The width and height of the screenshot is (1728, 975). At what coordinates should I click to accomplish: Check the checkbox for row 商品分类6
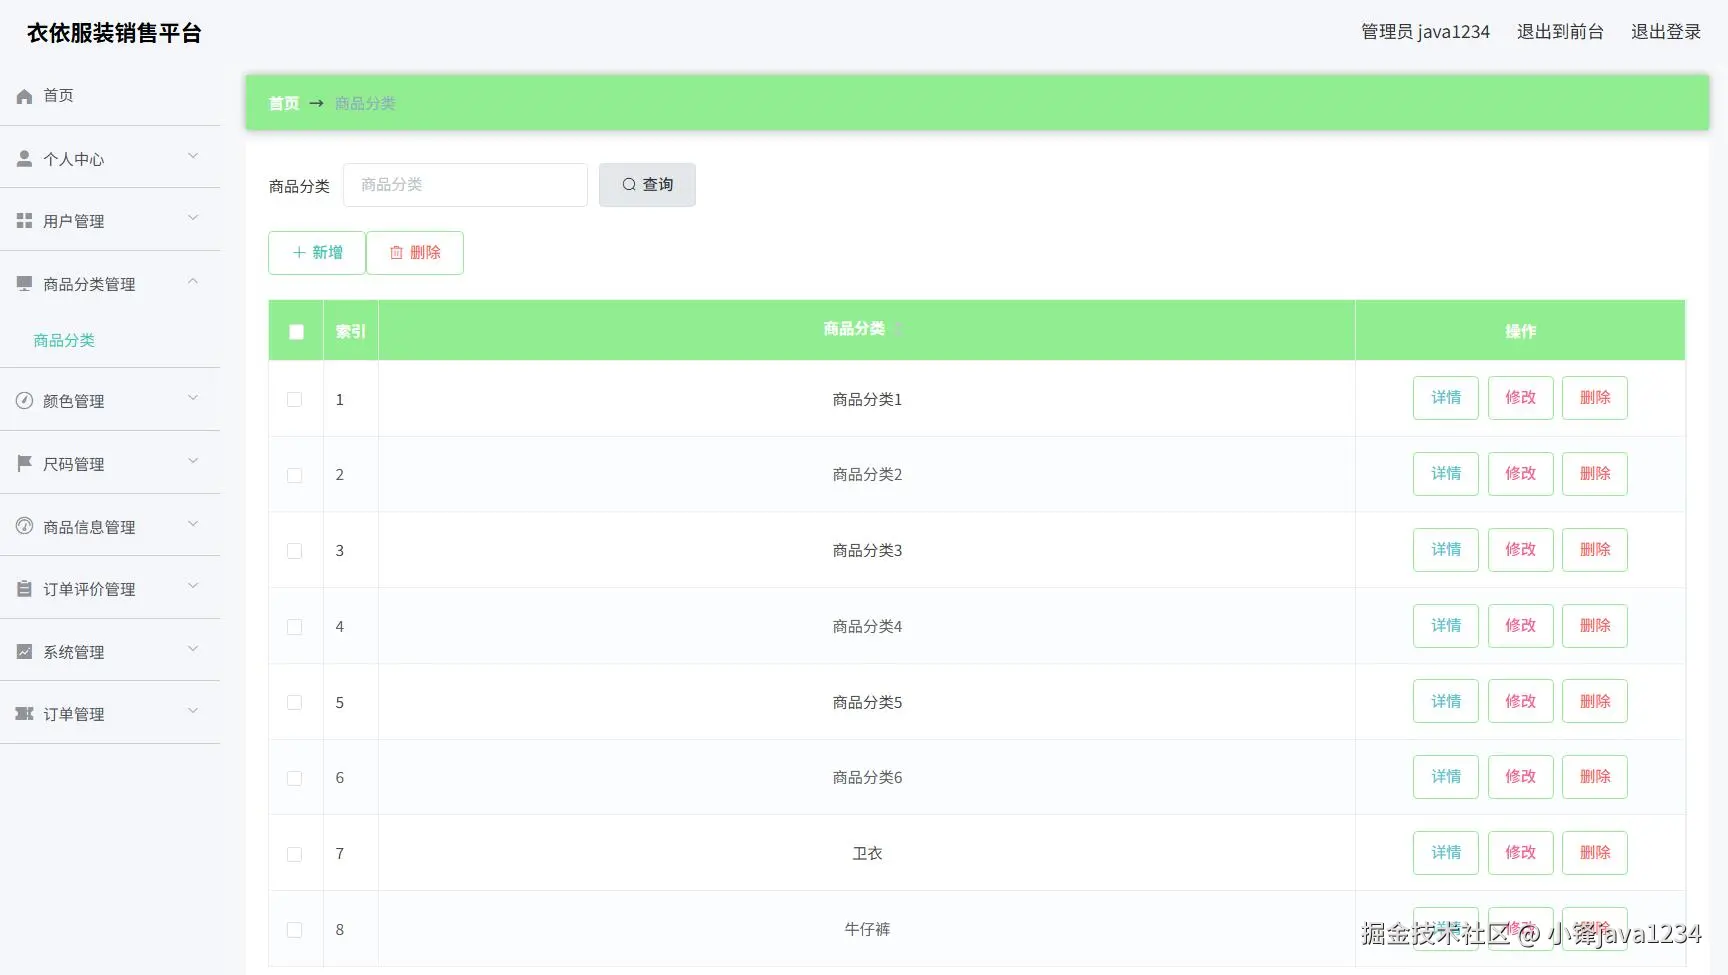pyautogui.click(x=295, y=778)
